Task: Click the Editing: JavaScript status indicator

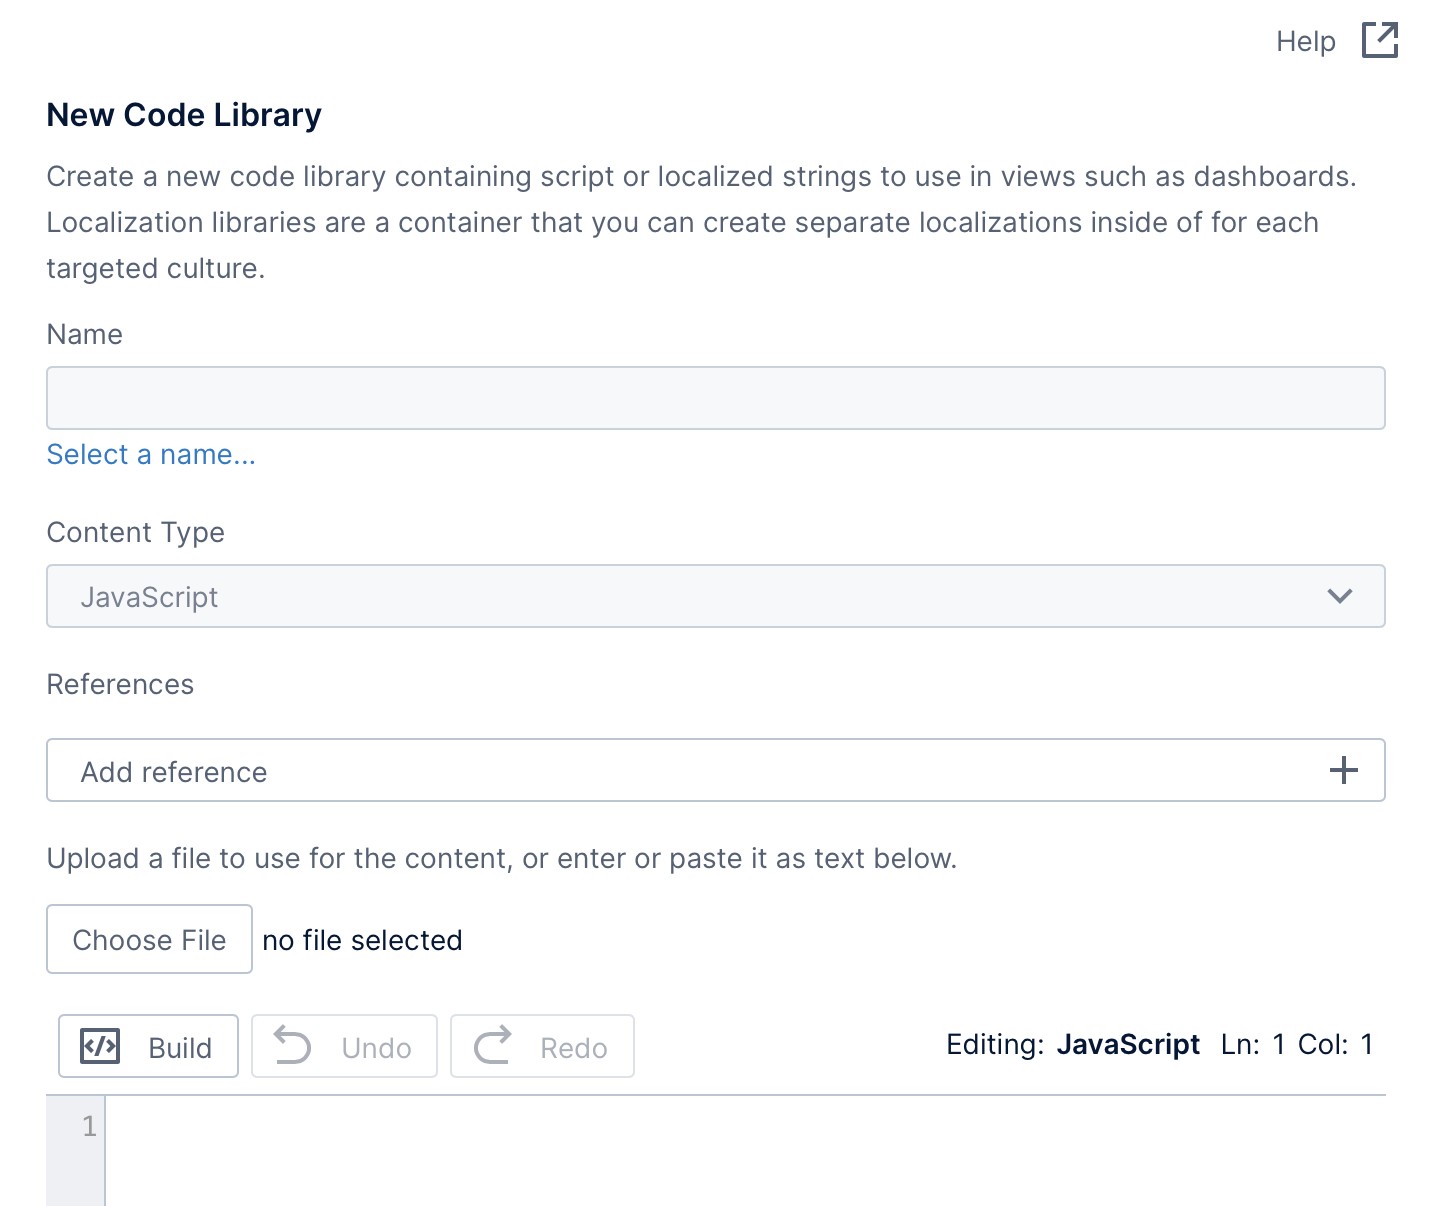Action: pos(1073,1044)
